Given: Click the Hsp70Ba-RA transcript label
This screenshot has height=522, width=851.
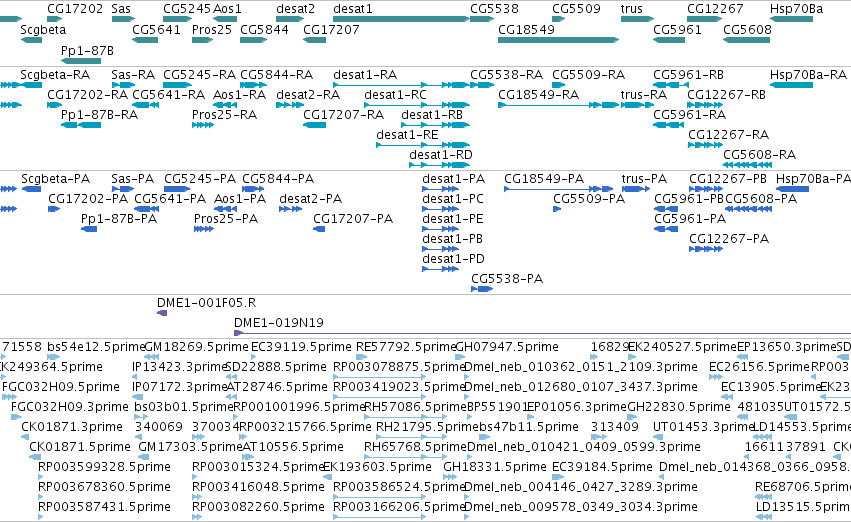Looking at the screenshot, I should [808, 75].
